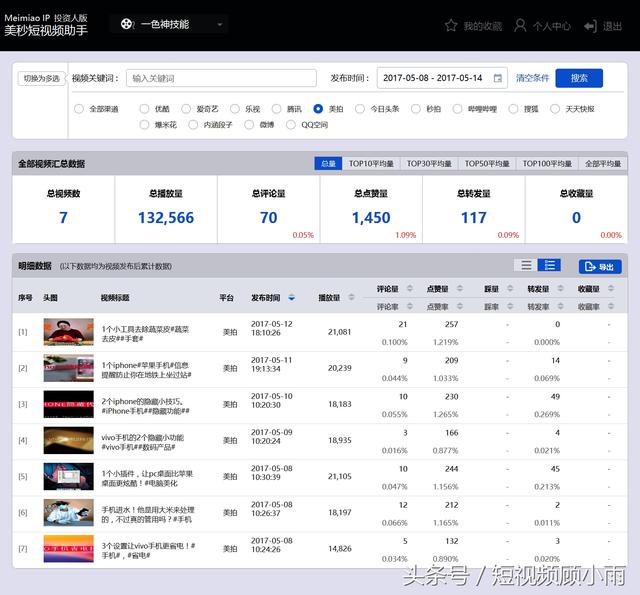This screenshot has width=640, height=595.
Task: Click the 退出 logout icon
Action: 590,26
